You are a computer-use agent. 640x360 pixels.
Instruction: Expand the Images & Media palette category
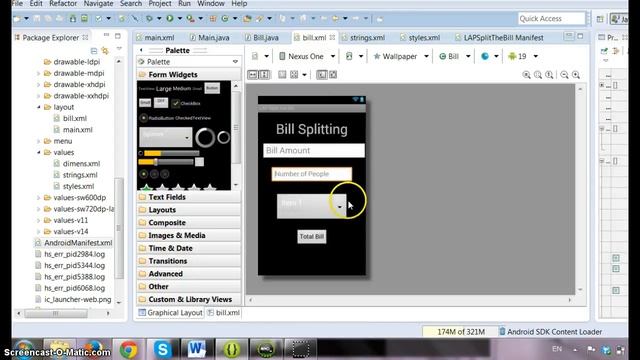[x=189, y=236]
